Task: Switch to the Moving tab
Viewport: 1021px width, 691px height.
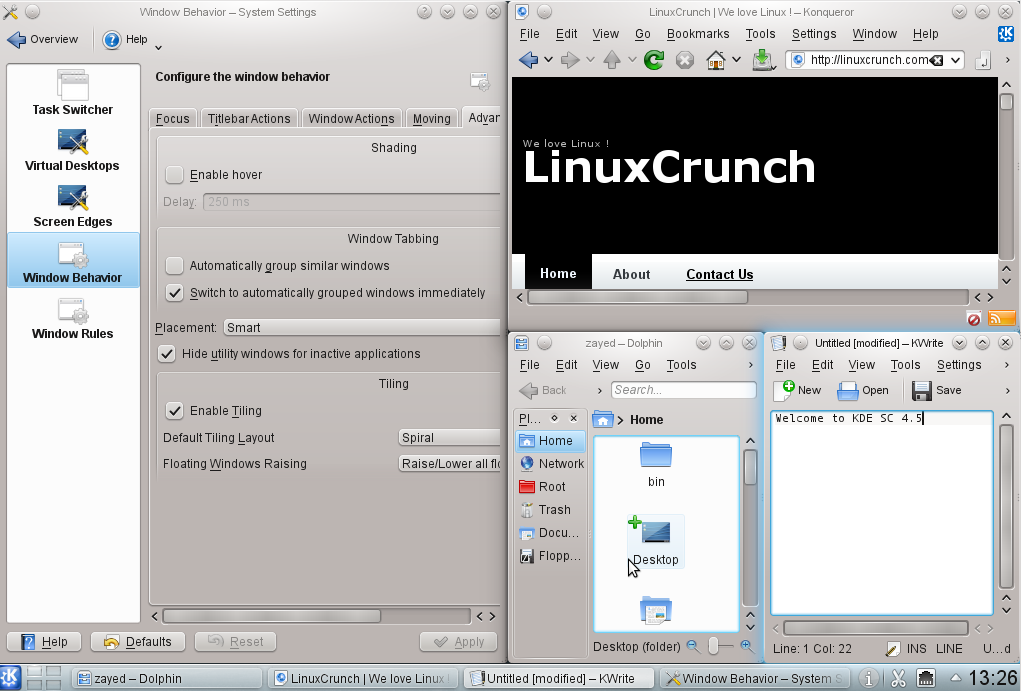Action: click(431, 119)
